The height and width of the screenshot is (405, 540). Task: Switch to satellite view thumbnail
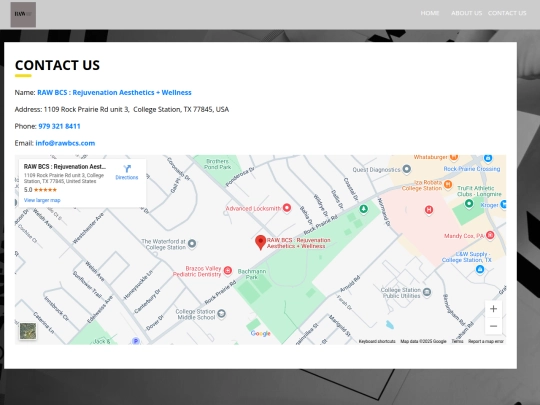click(x=28, y=331)
